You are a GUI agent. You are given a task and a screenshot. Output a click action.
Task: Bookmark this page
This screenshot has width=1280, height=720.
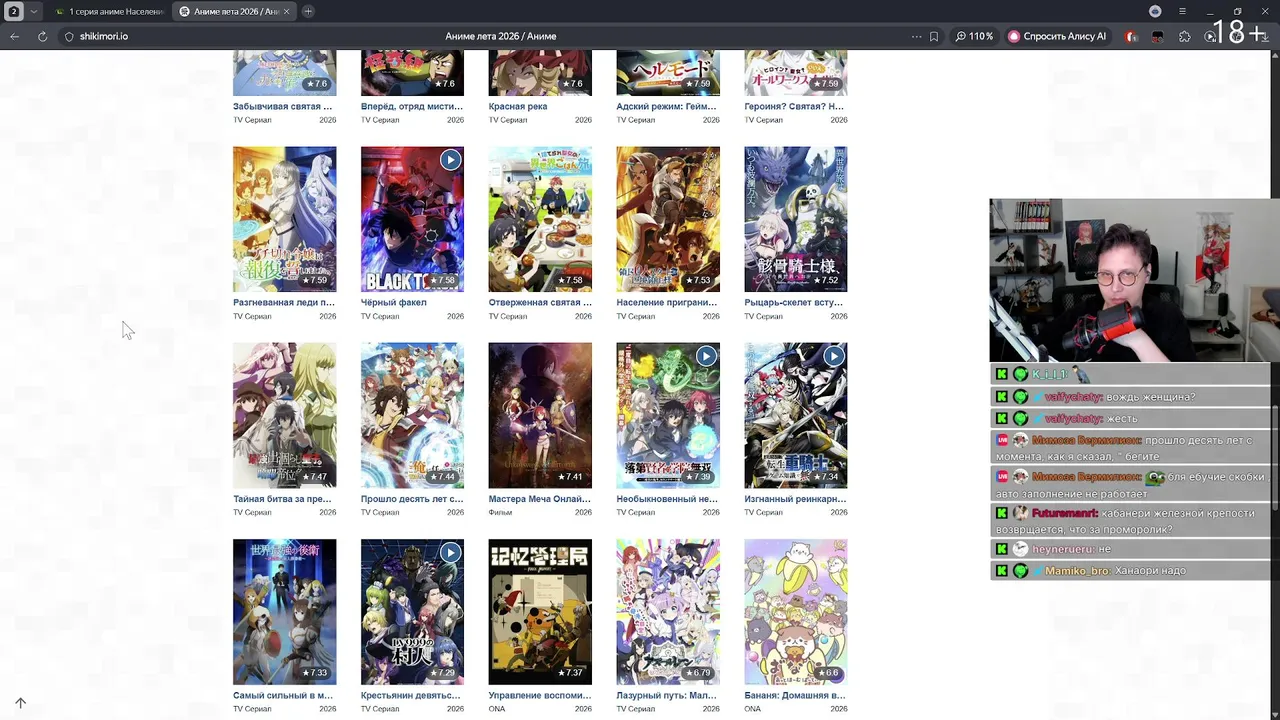934,36
